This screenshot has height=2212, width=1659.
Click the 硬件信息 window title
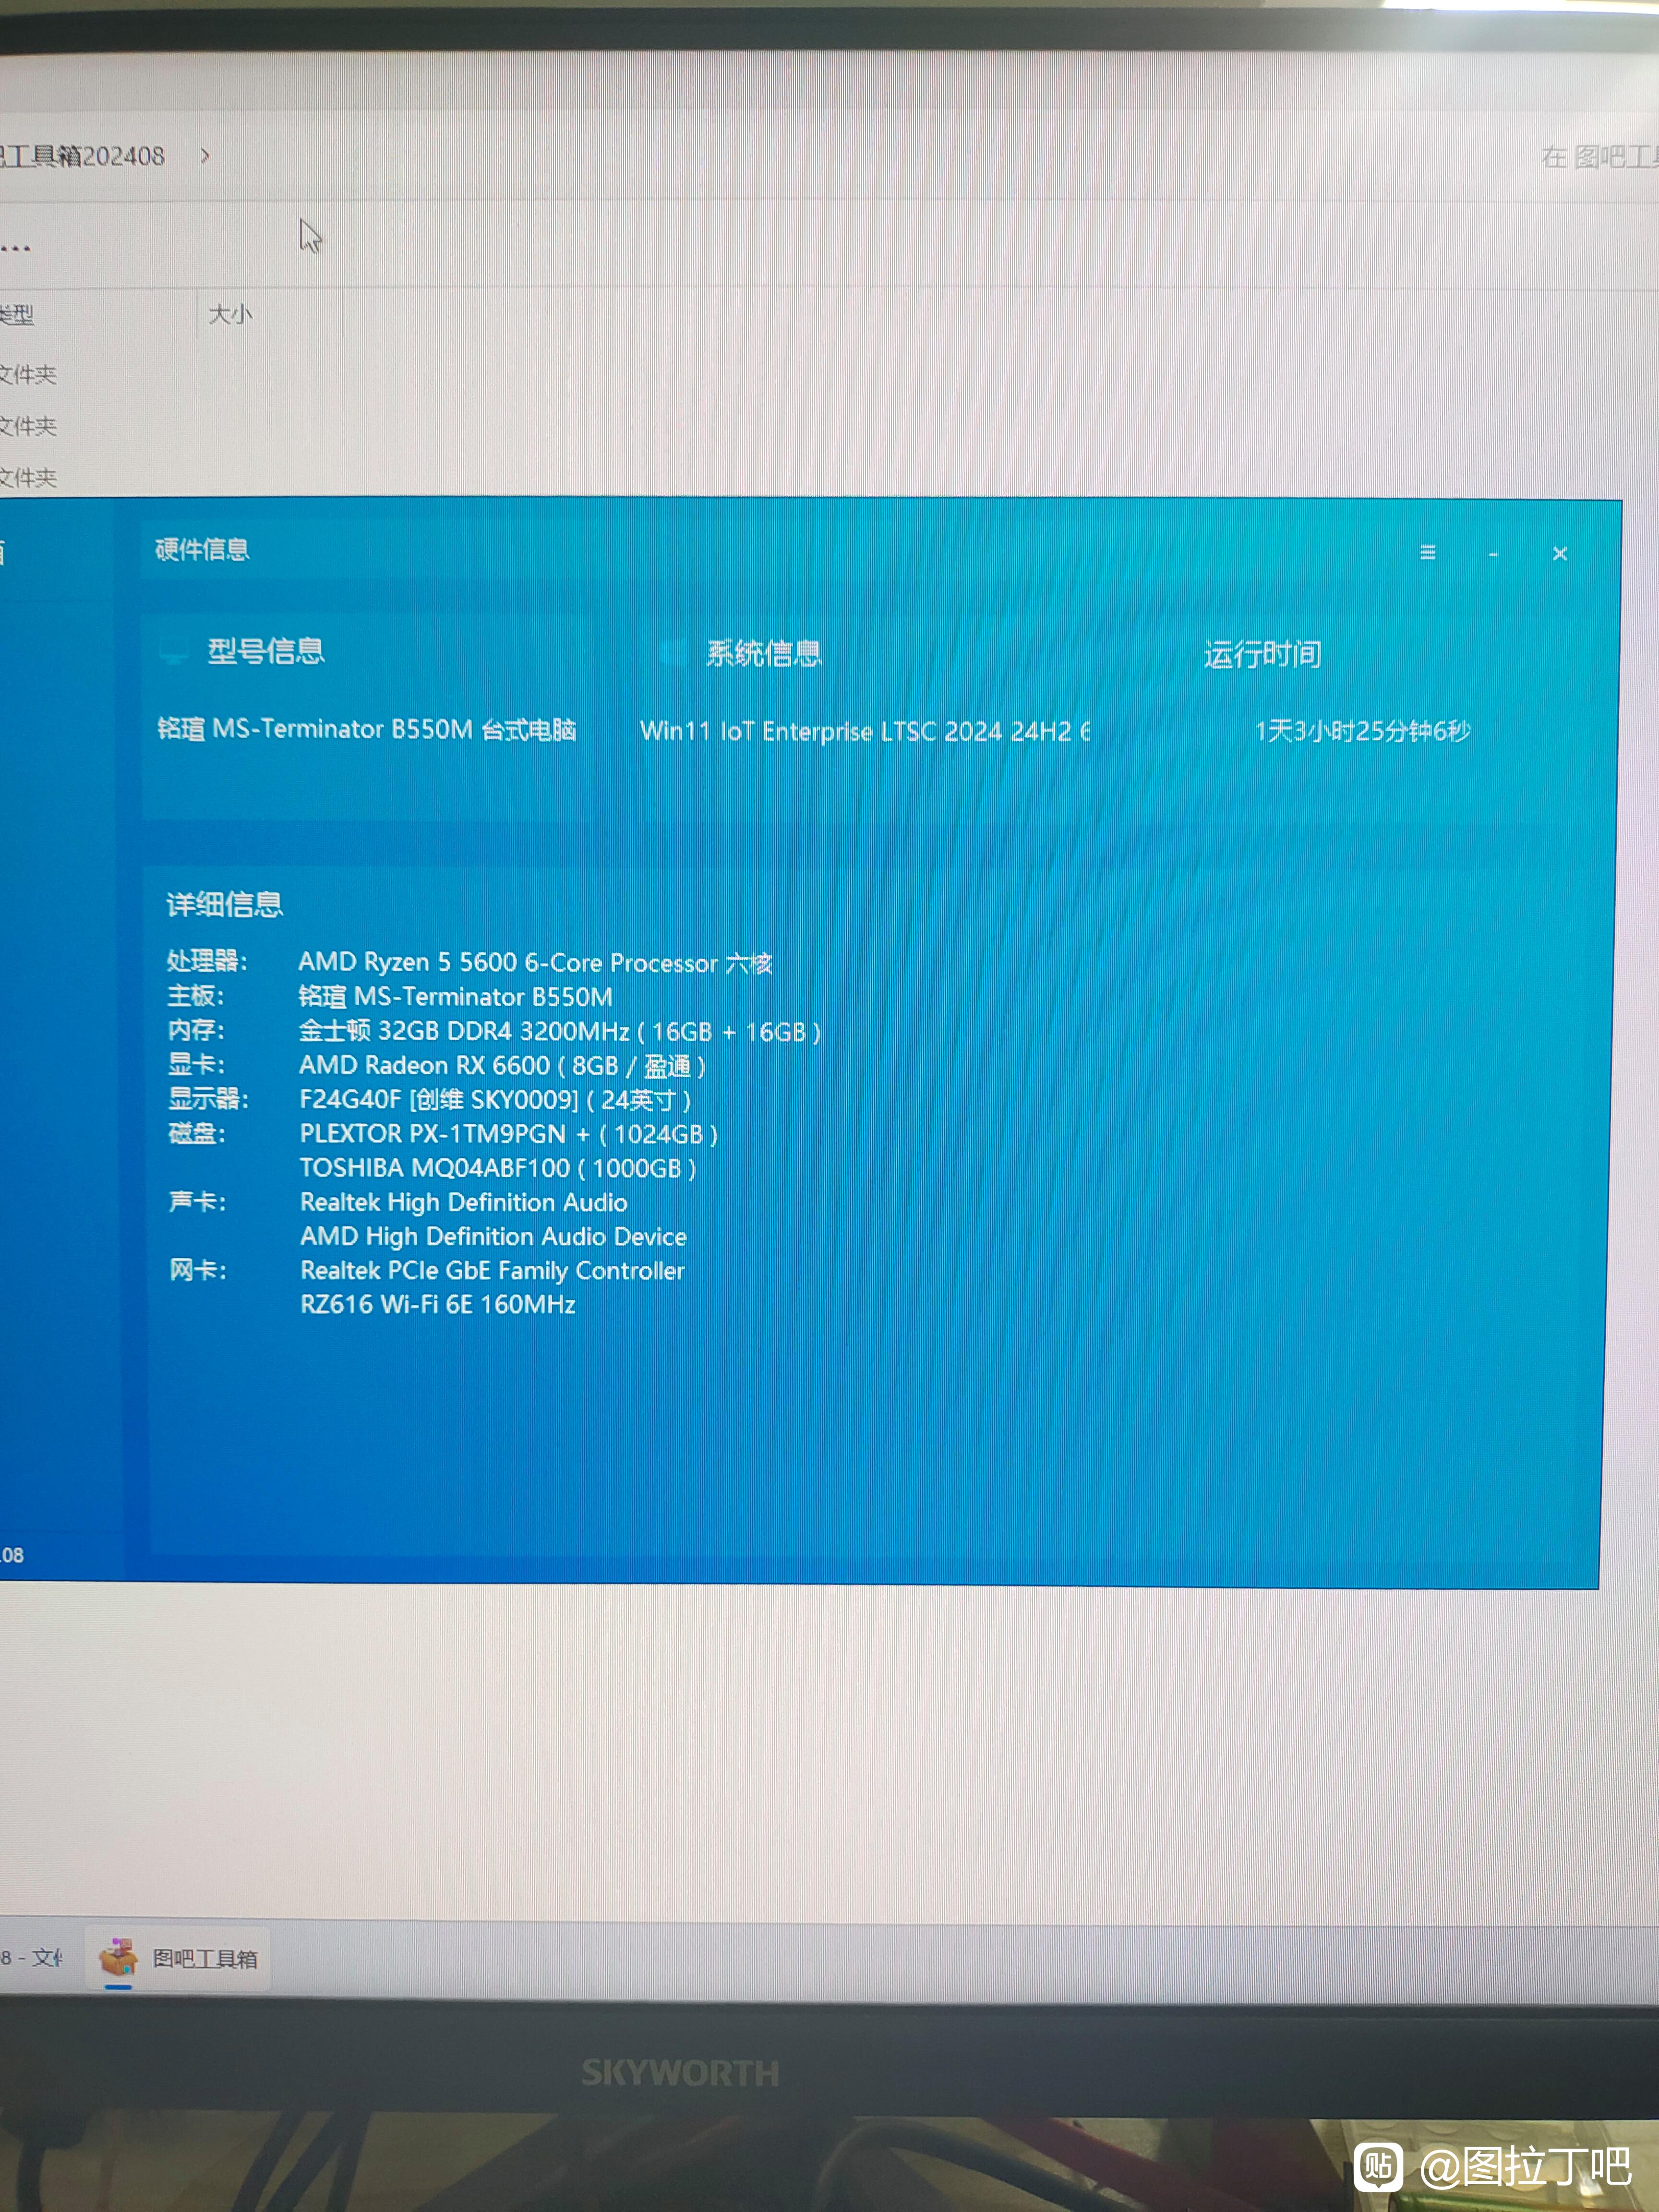pyautogui.click(x=202, y=550)
